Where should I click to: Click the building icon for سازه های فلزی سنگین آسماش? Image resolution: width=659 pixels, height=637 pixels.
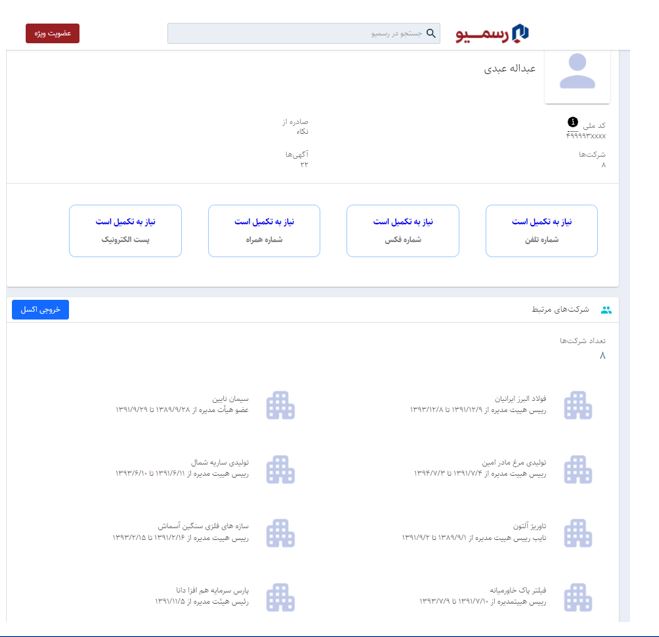point(281,532)
